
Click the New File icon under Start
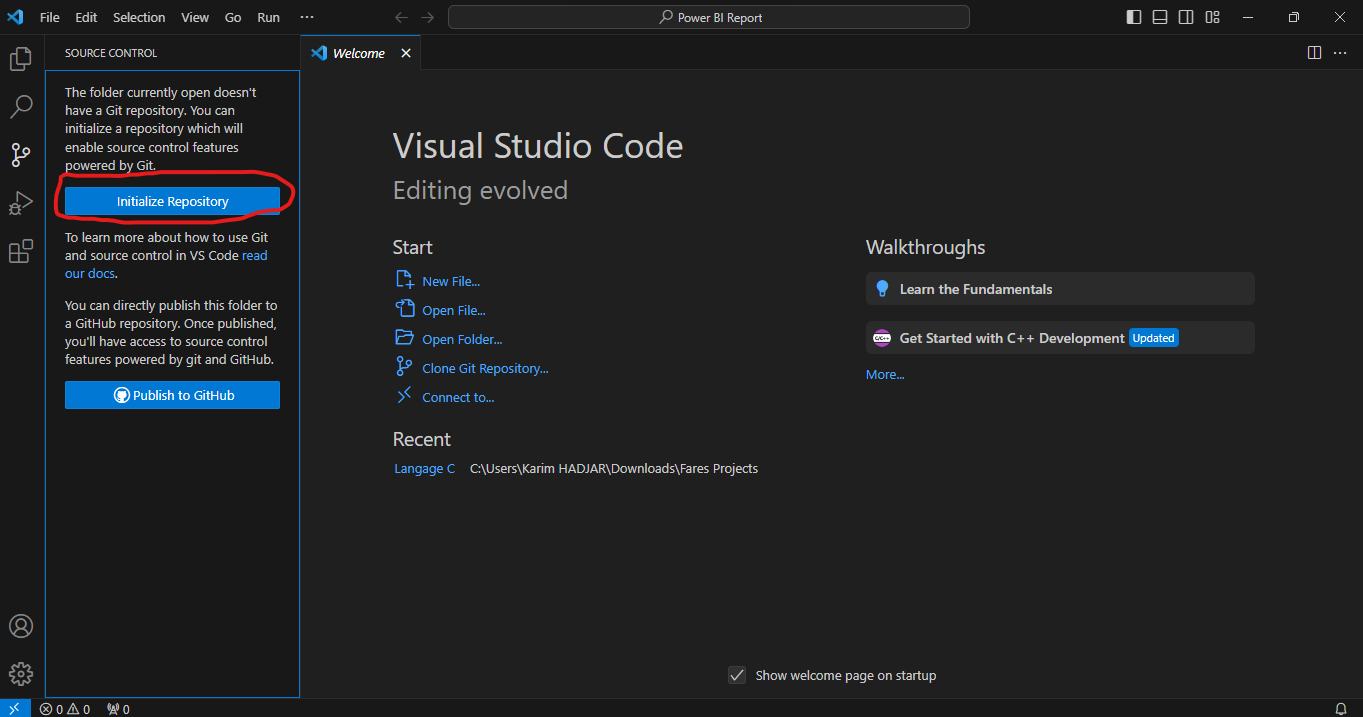coord(404,280)
